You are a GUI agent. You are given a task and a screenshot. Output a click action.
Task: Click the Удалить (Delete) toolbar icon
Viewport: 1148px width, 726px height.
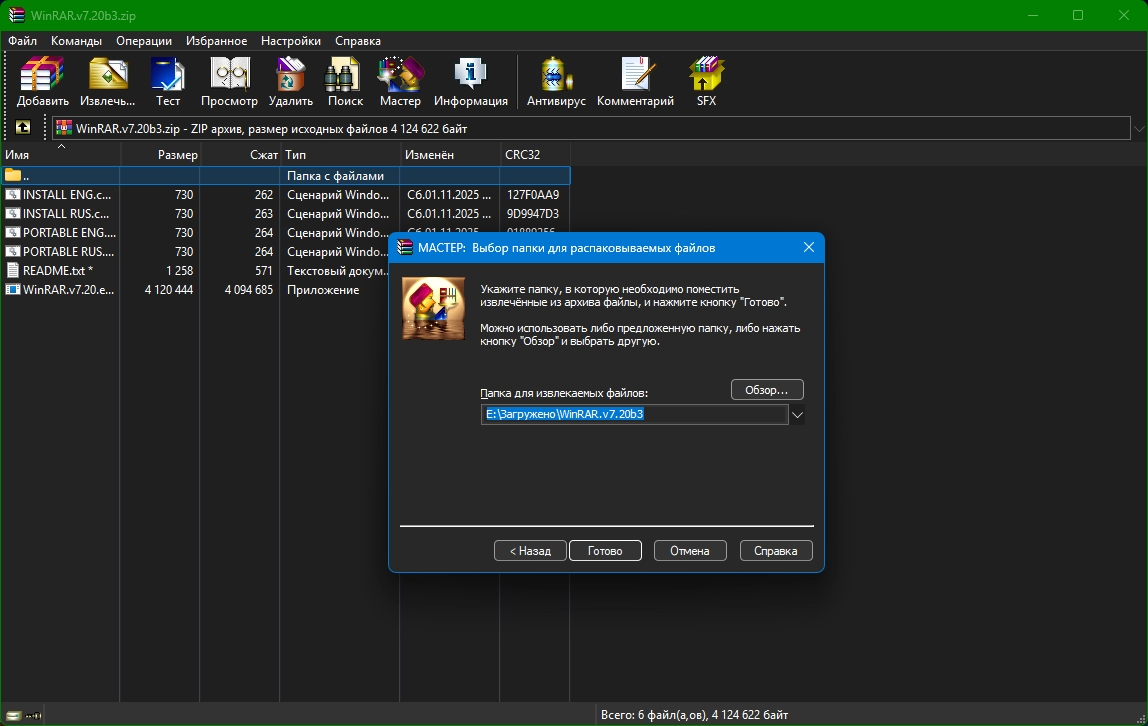tap(290, 81)
